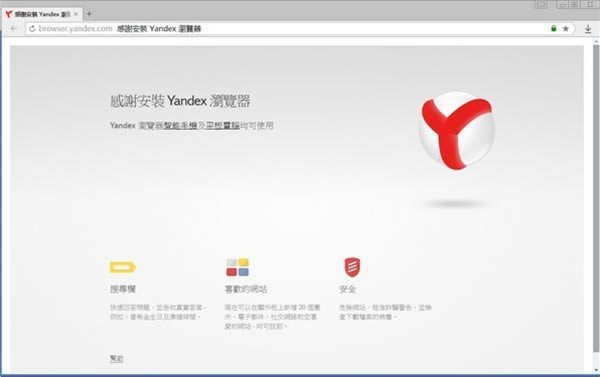
Task: Open a new tab with plus button
Action: click(89, 14)
